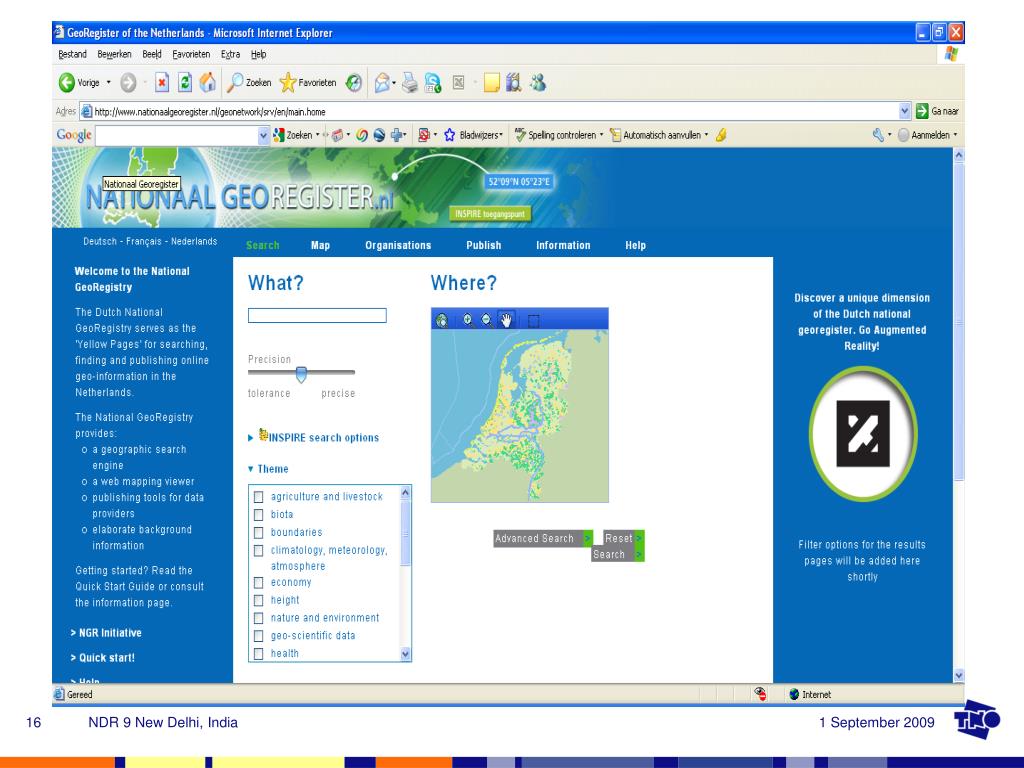Viewport: 1024px width, 768px height.
Task: Refresh the page with green arrows icon
Action: [x=185, y=82]
